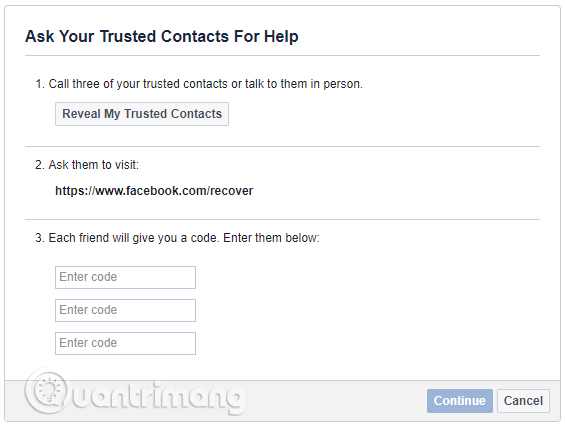The image size is (565, 426).
Task: Dismiss the dialog with Cancel
Action: click(523, 400)
